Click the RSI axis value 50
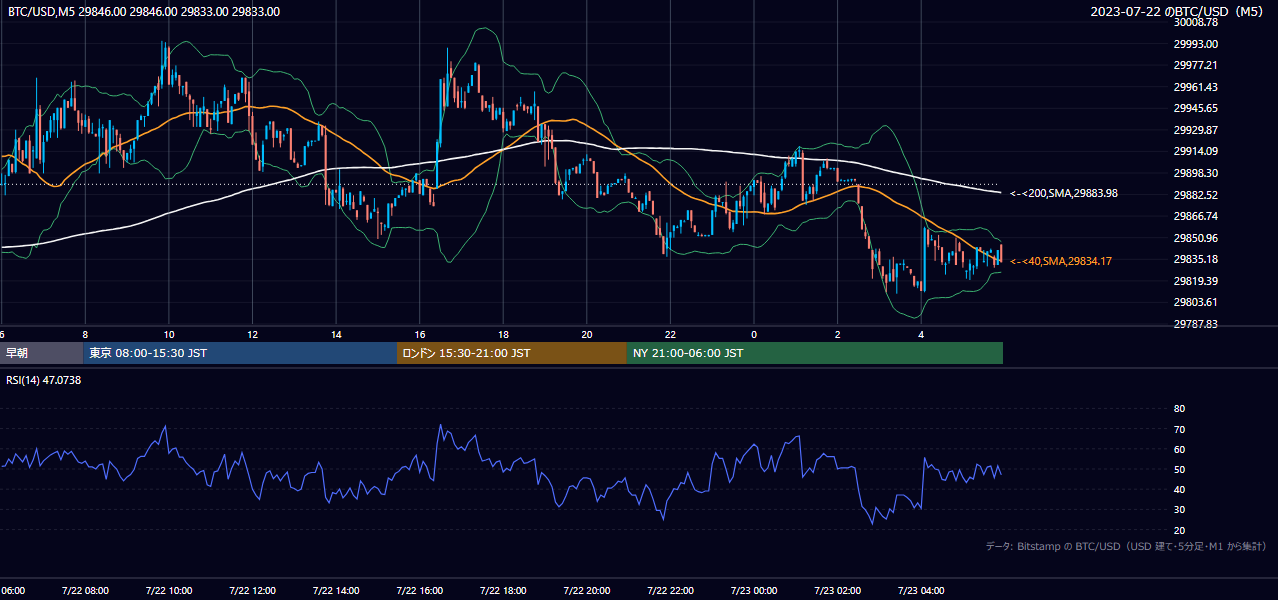This screenshot has height=600, width=1278. click(x=1179, y=469)
